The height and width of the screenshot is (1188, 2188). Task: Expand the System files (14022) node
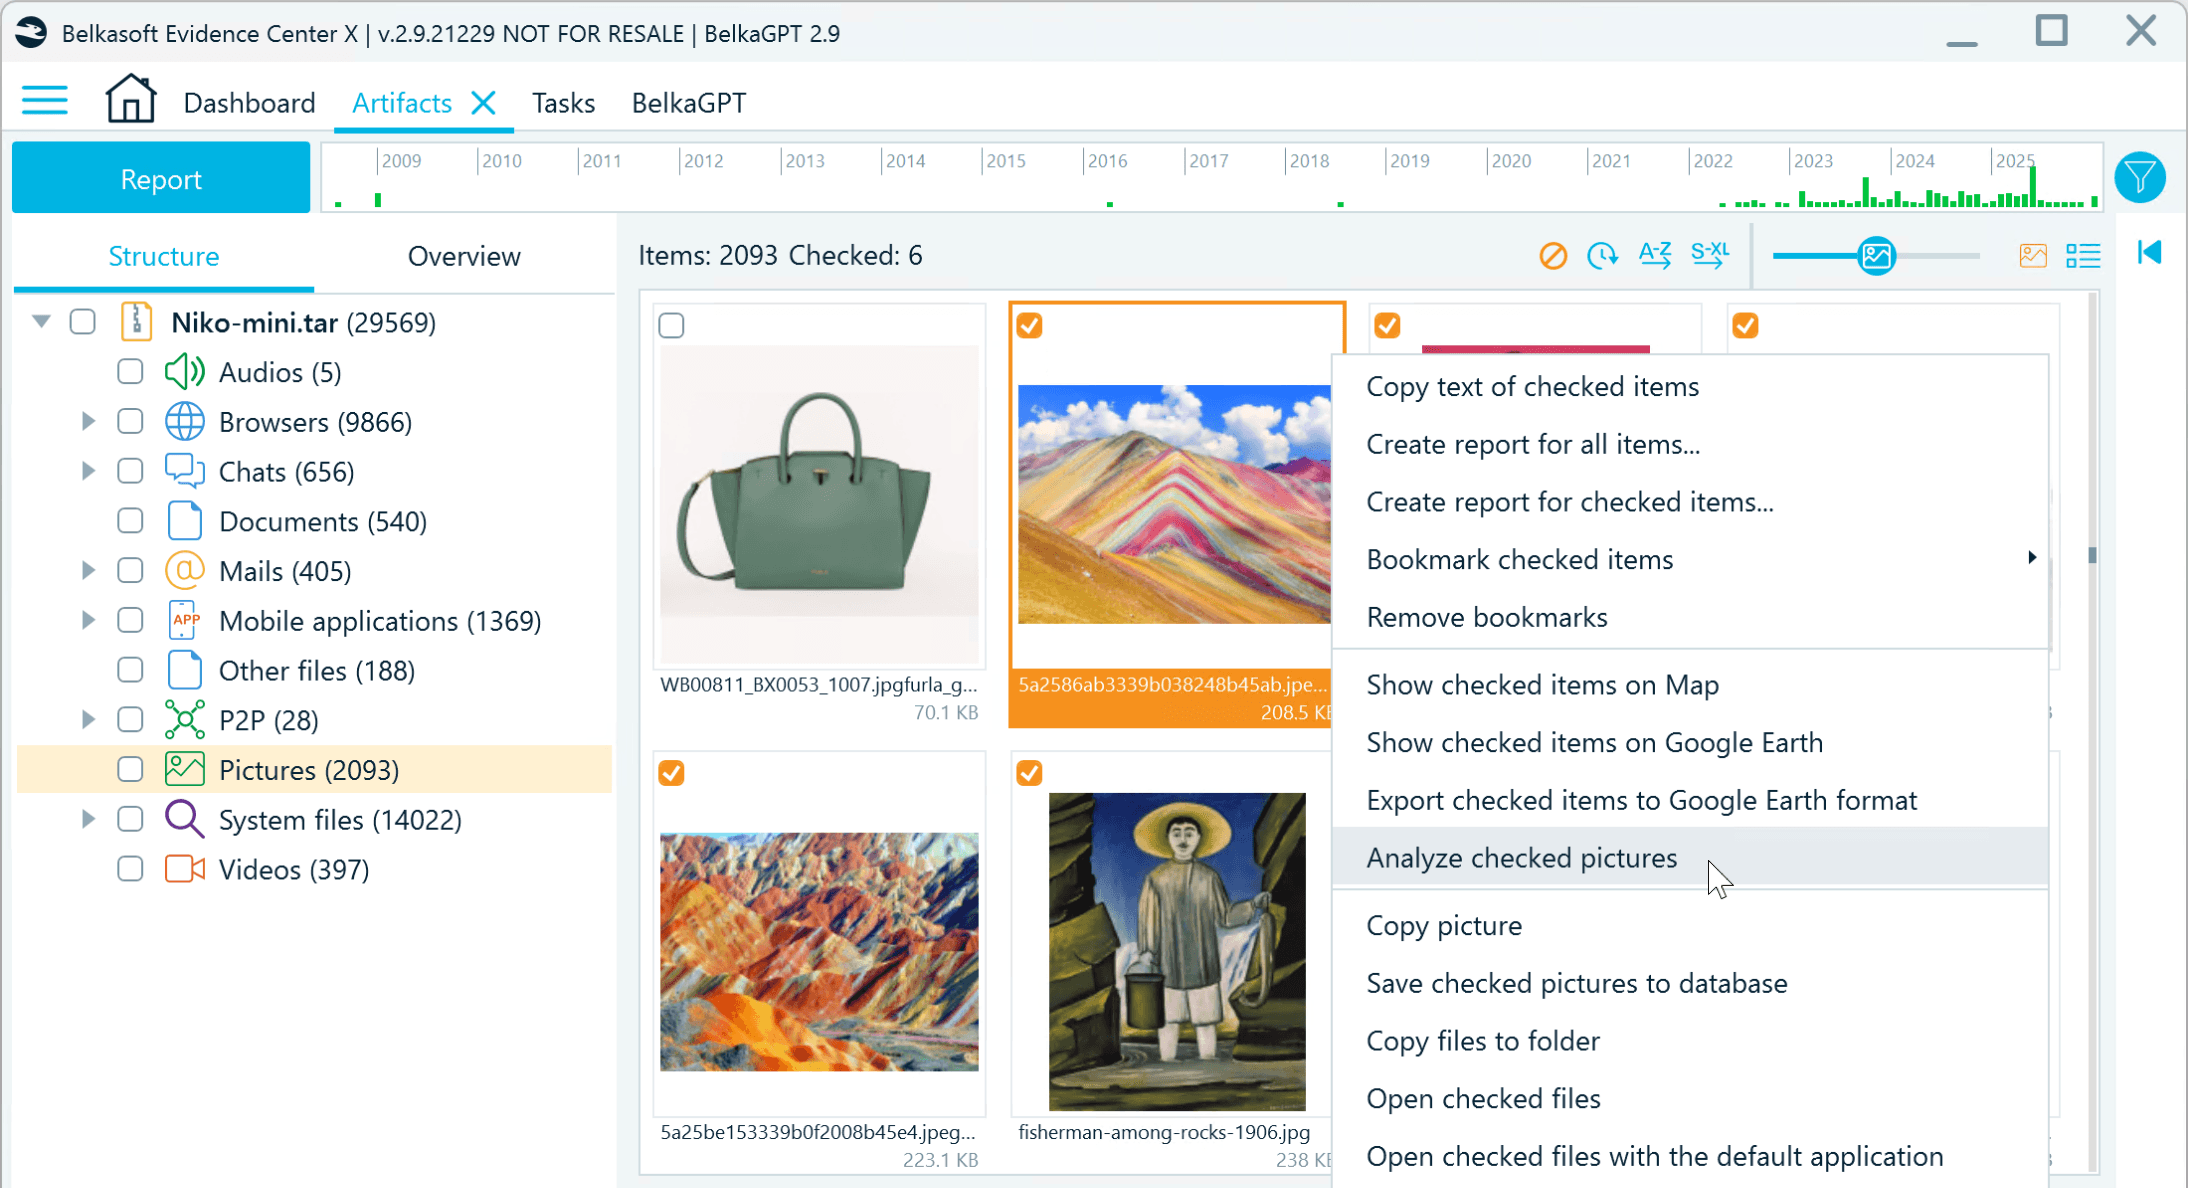pyautogui.click(x=88, y=819)
